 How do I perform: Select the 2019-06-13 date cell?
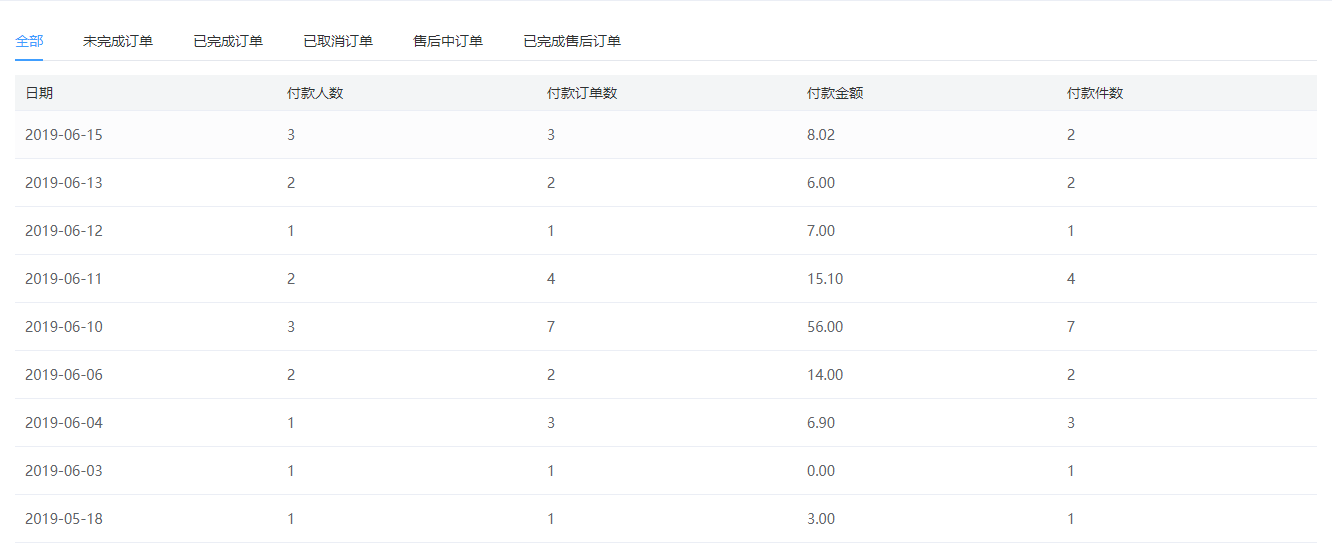64,183
